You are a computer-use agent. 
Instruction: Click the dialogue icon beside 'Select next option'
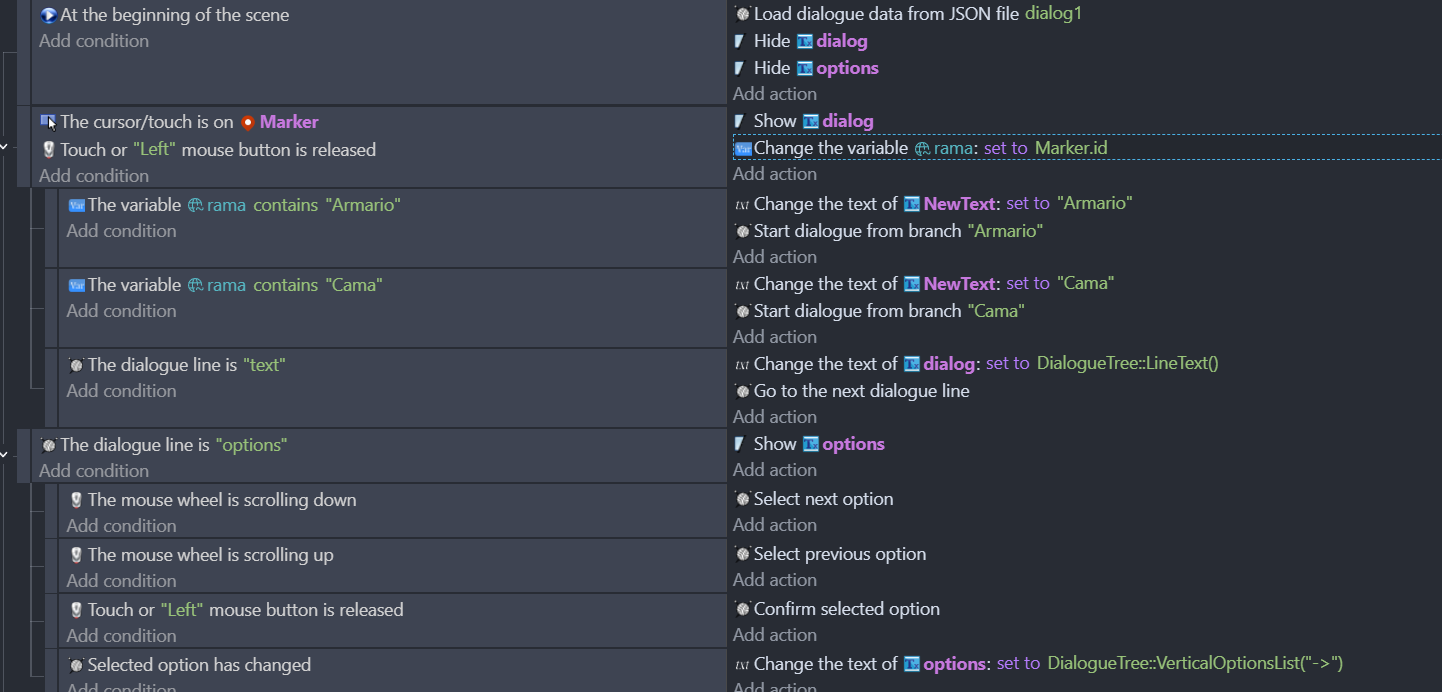tap(742, 499)
